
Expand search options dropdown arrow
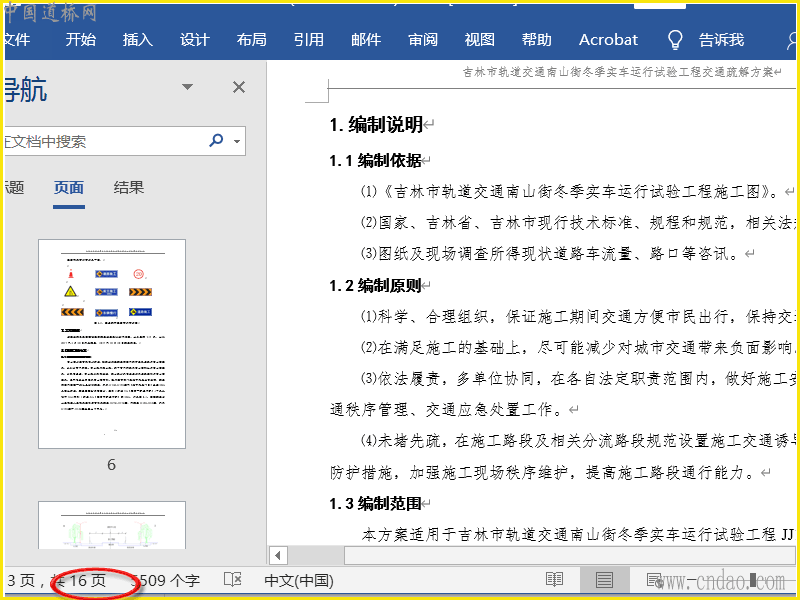(237, 141)
